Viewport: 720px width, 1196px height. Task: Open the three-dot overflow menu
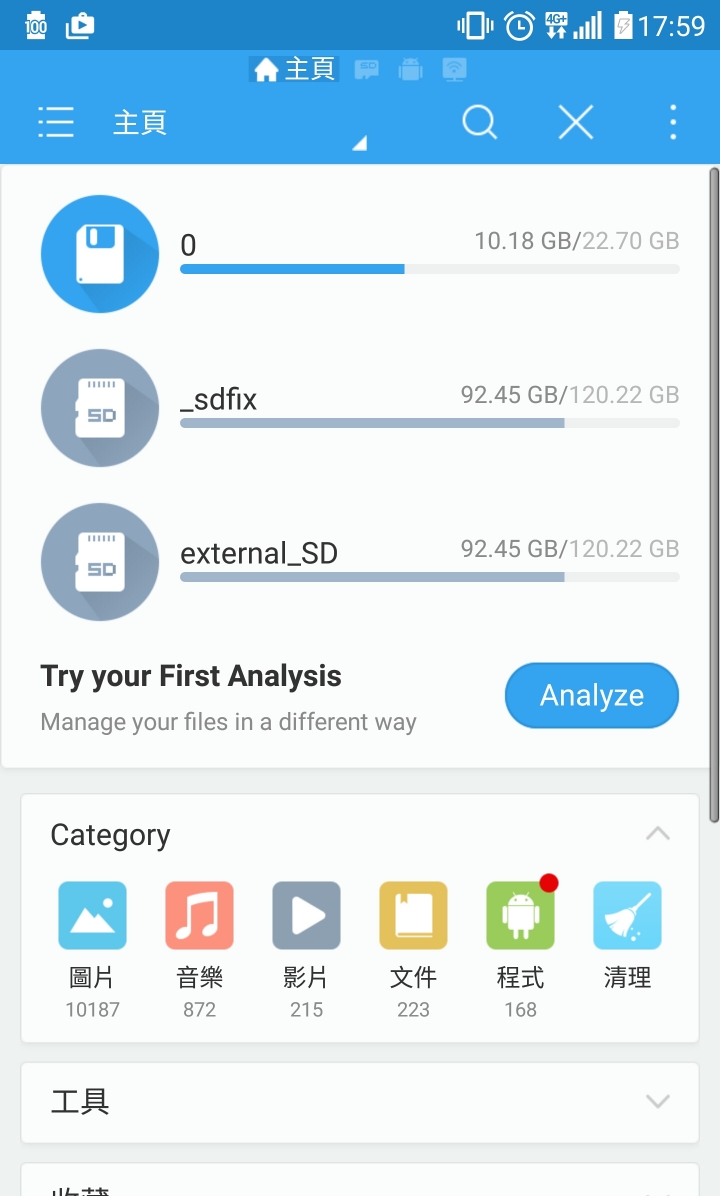tap(673, 122)
